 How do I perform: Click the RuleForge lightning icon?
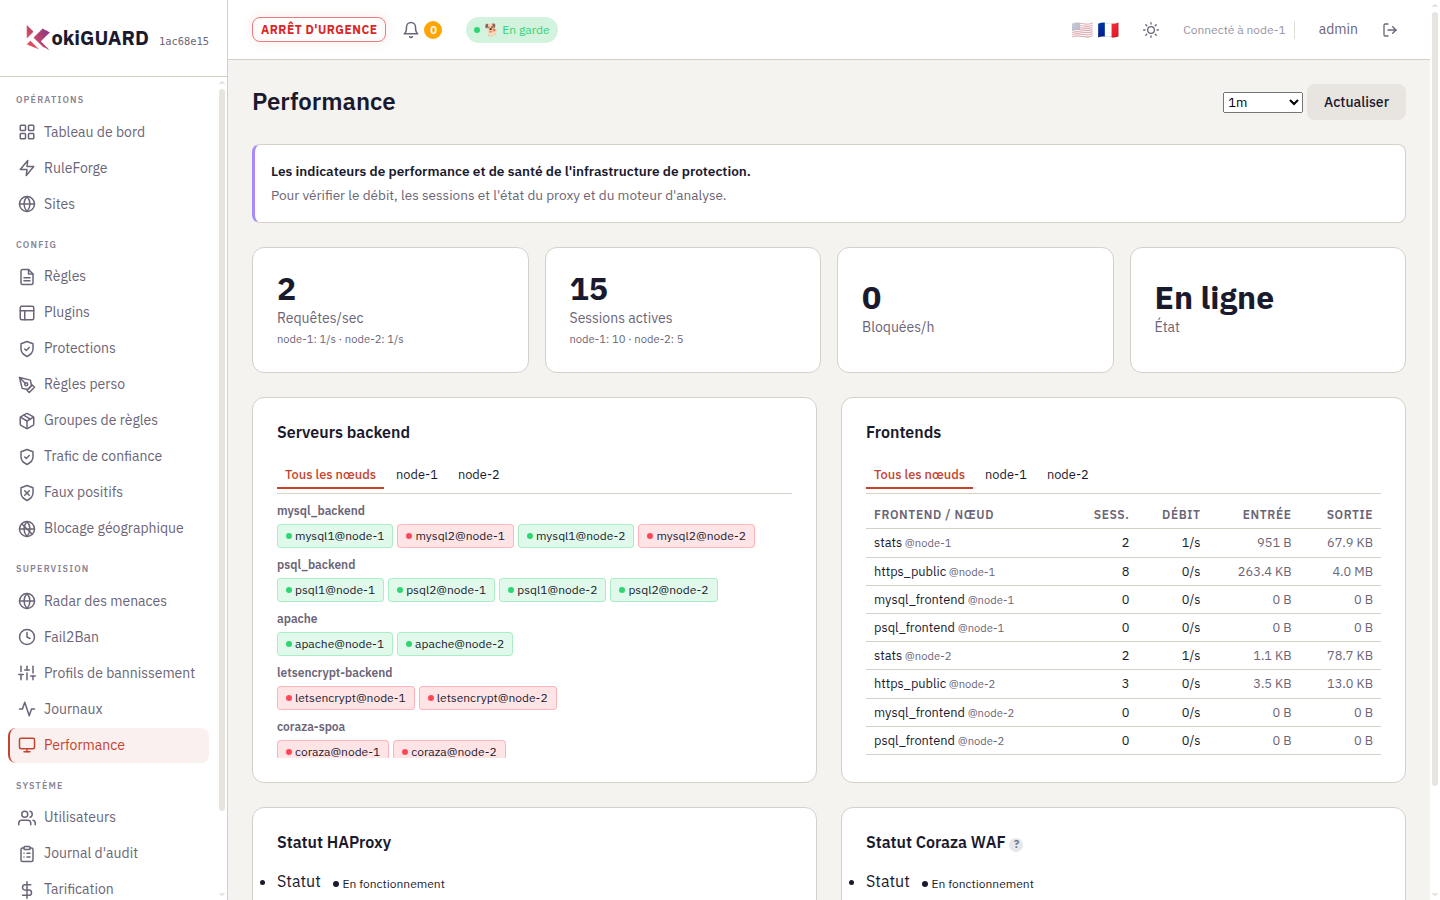click(x=27, y=168)
